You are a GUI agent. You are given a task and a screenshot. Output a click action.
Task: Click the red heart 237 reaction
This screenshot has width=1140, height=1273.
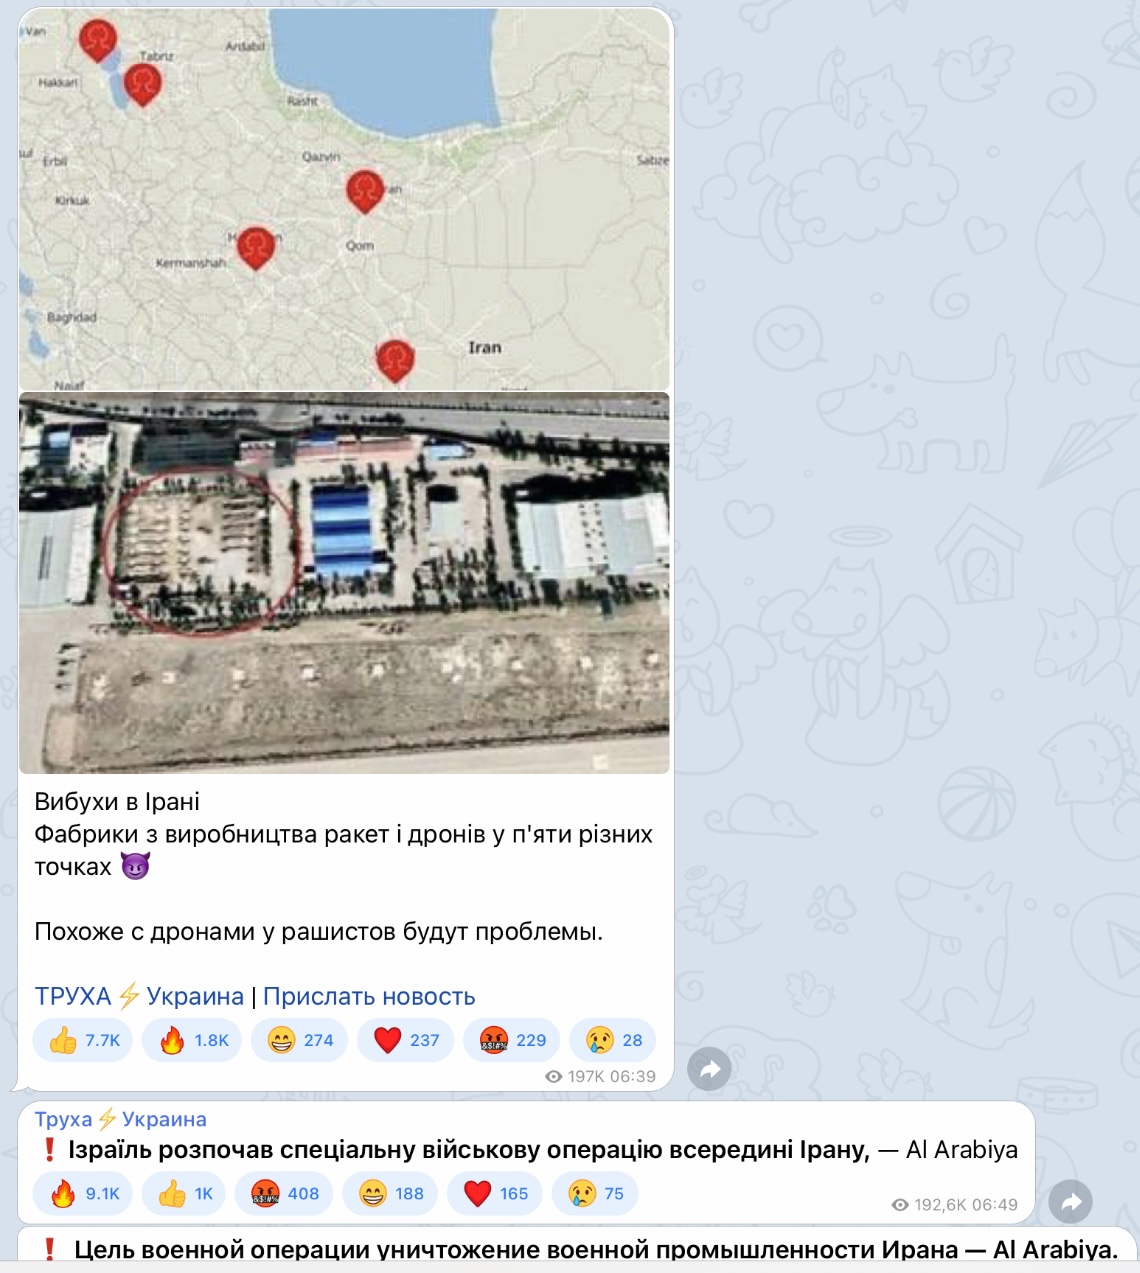tap(406, 1040)
